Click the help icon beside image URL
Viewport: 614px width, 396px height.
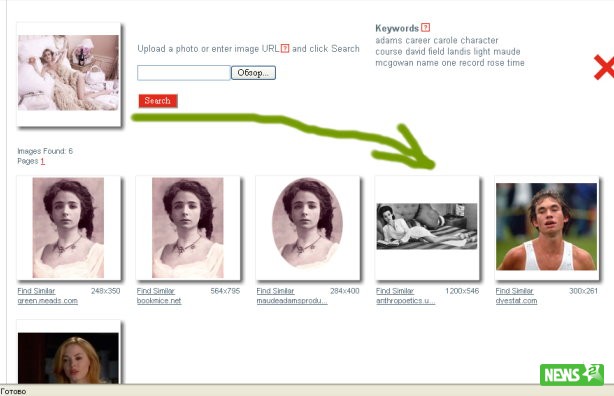285,49
